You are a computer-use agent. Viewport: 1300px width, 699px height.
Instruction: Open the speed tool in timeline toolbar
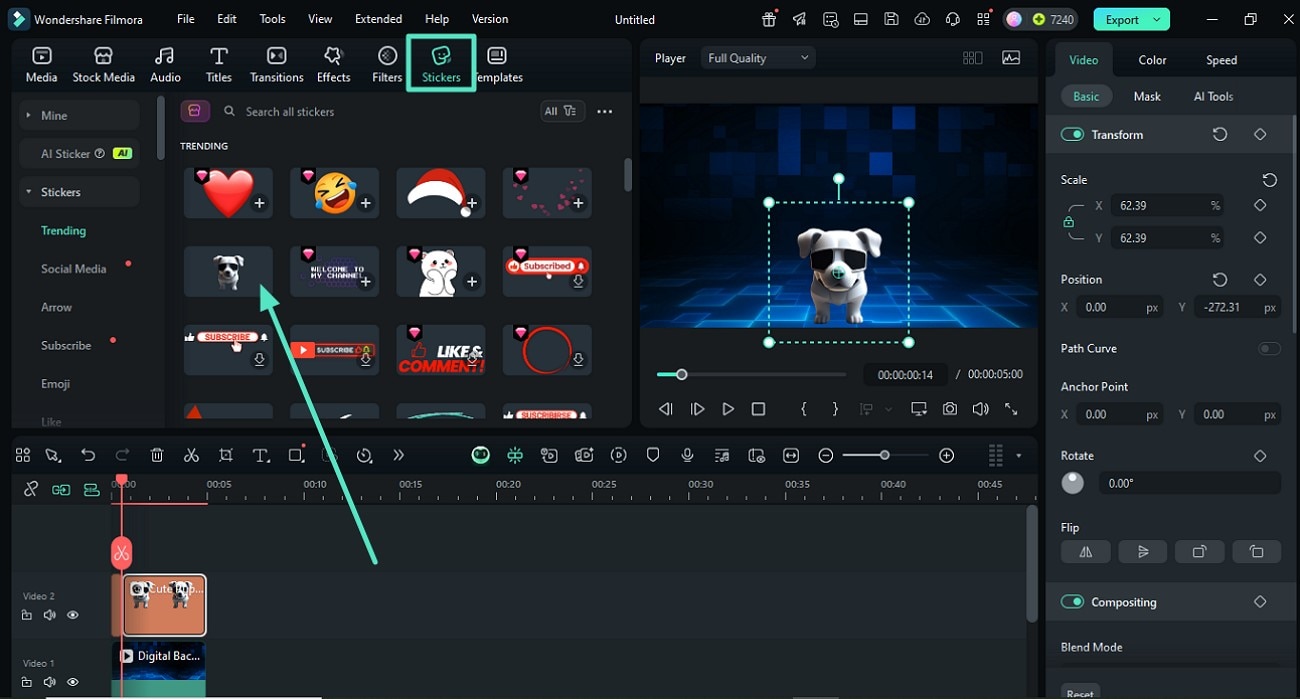[x=364, y=455]
